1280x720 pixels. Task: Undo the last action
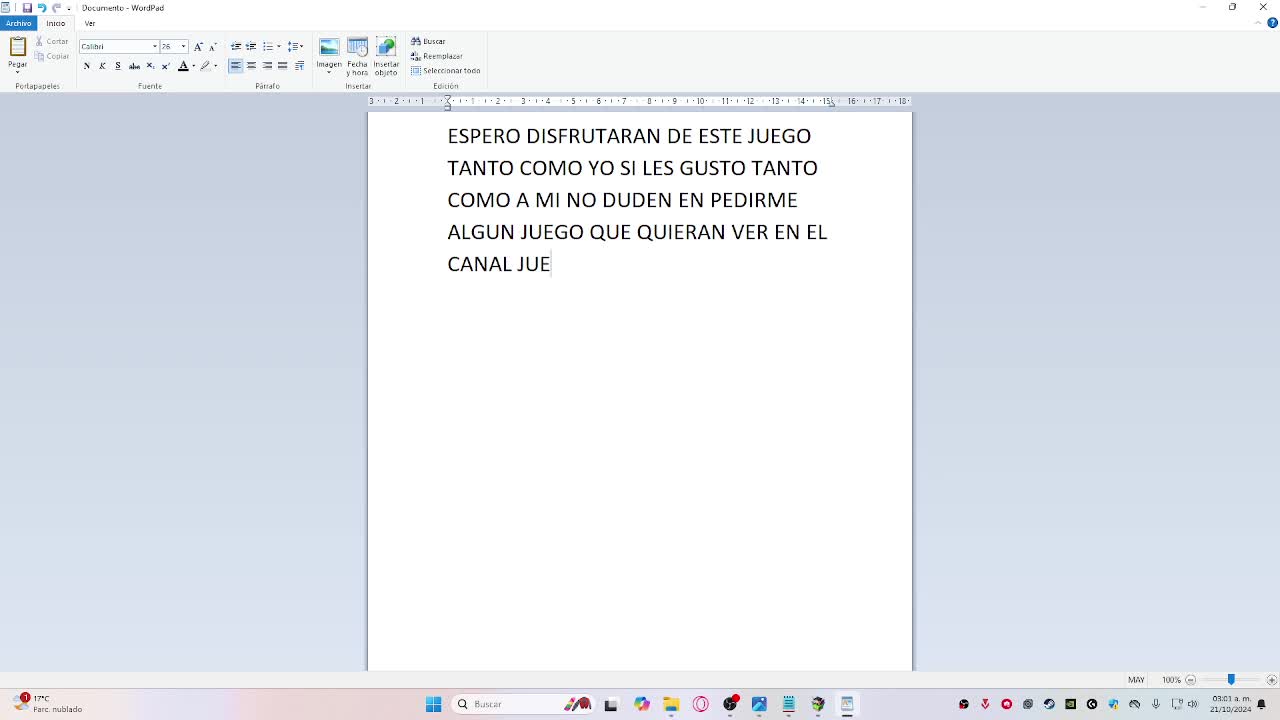point(42,8)
